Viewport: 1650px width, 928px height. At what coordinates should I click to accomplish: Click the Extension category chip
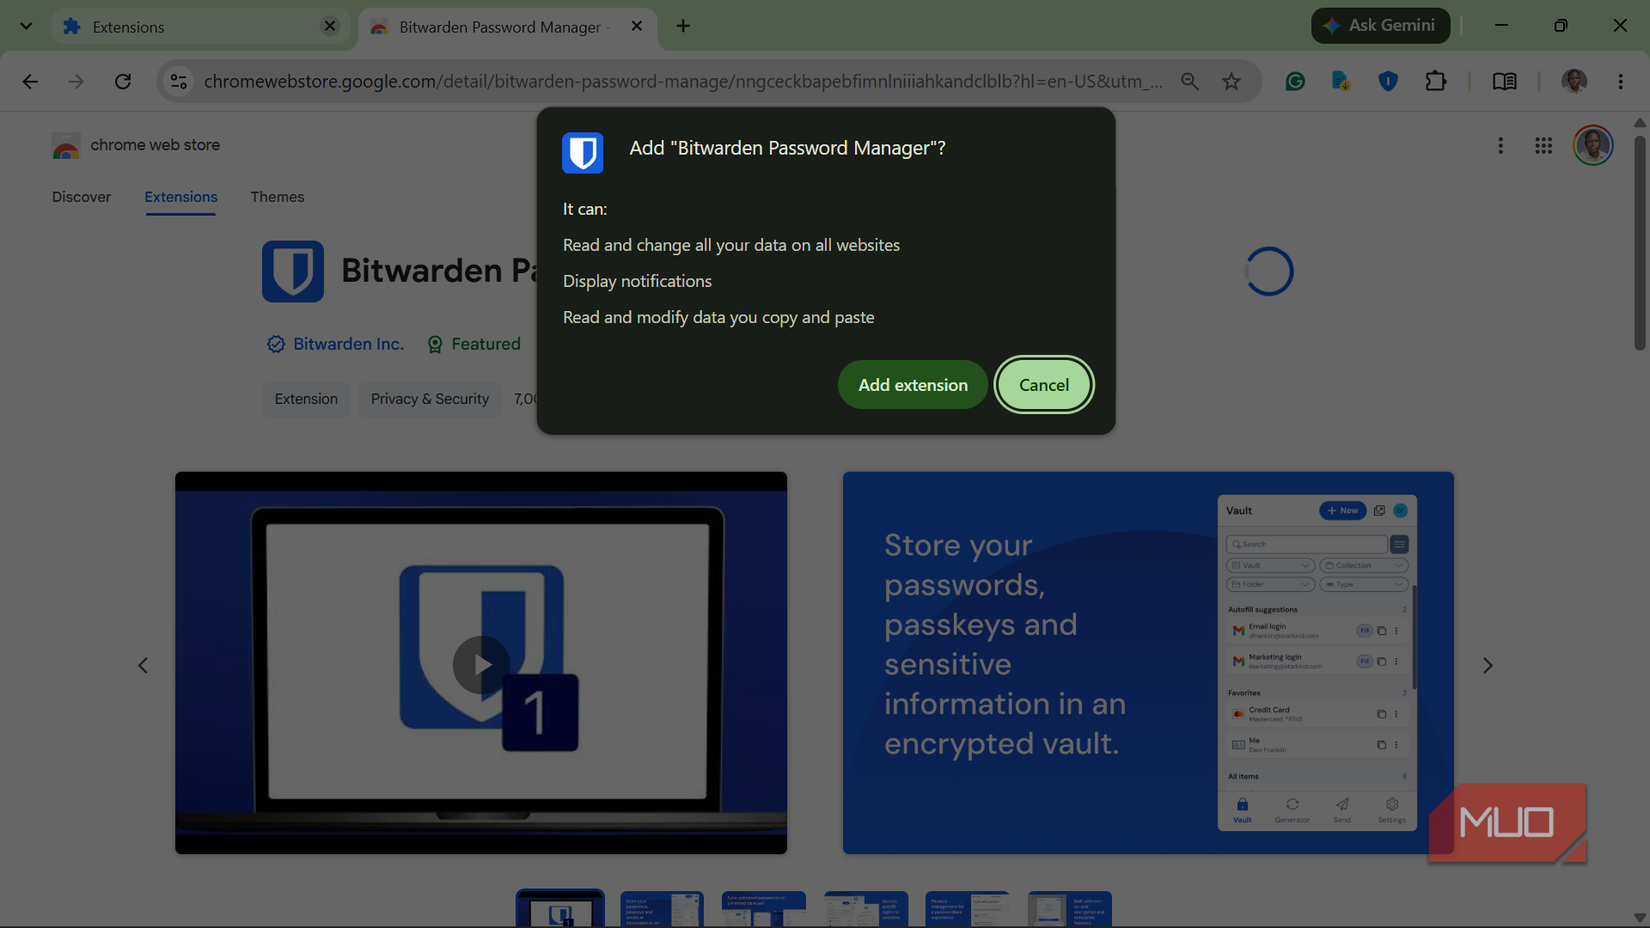tap(306, 399)
